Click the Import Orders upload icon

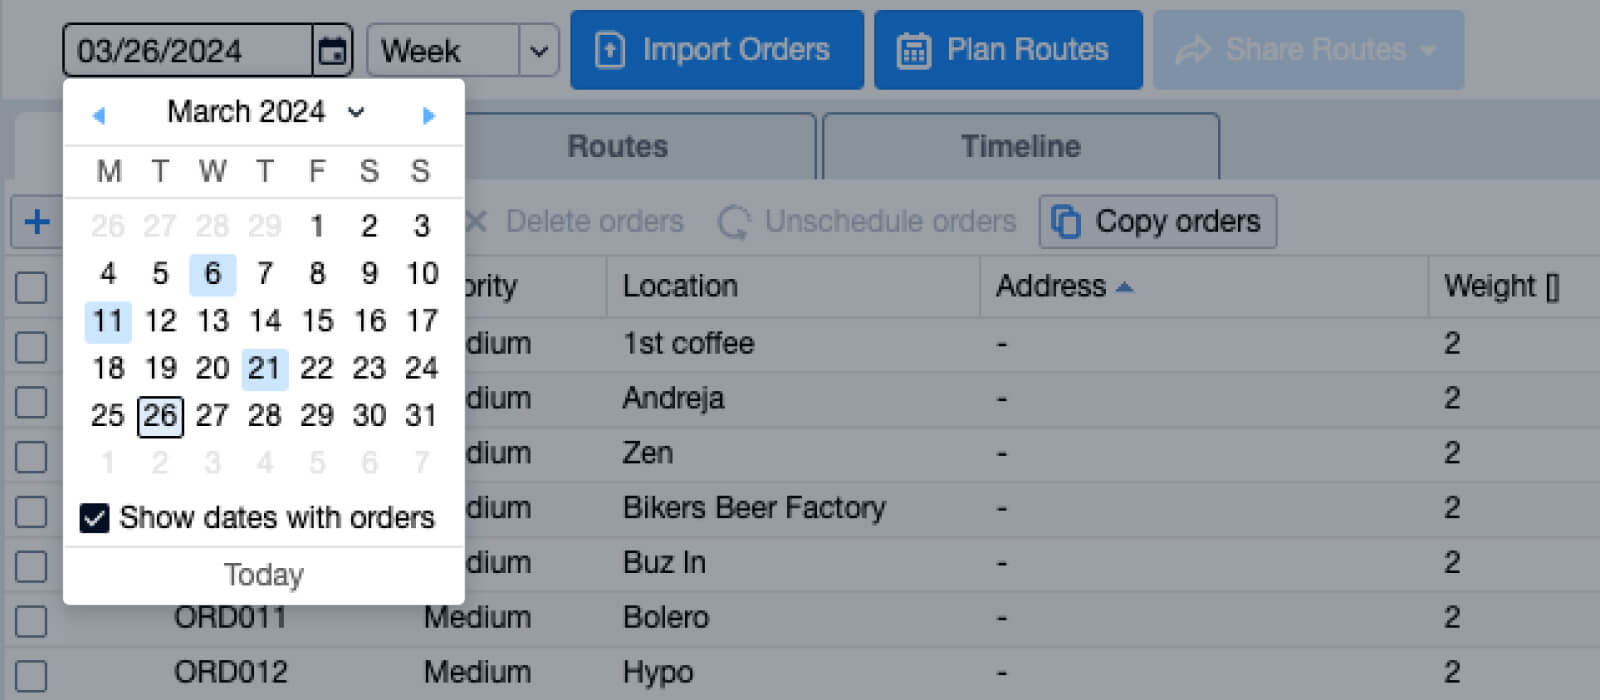point(610,49)
